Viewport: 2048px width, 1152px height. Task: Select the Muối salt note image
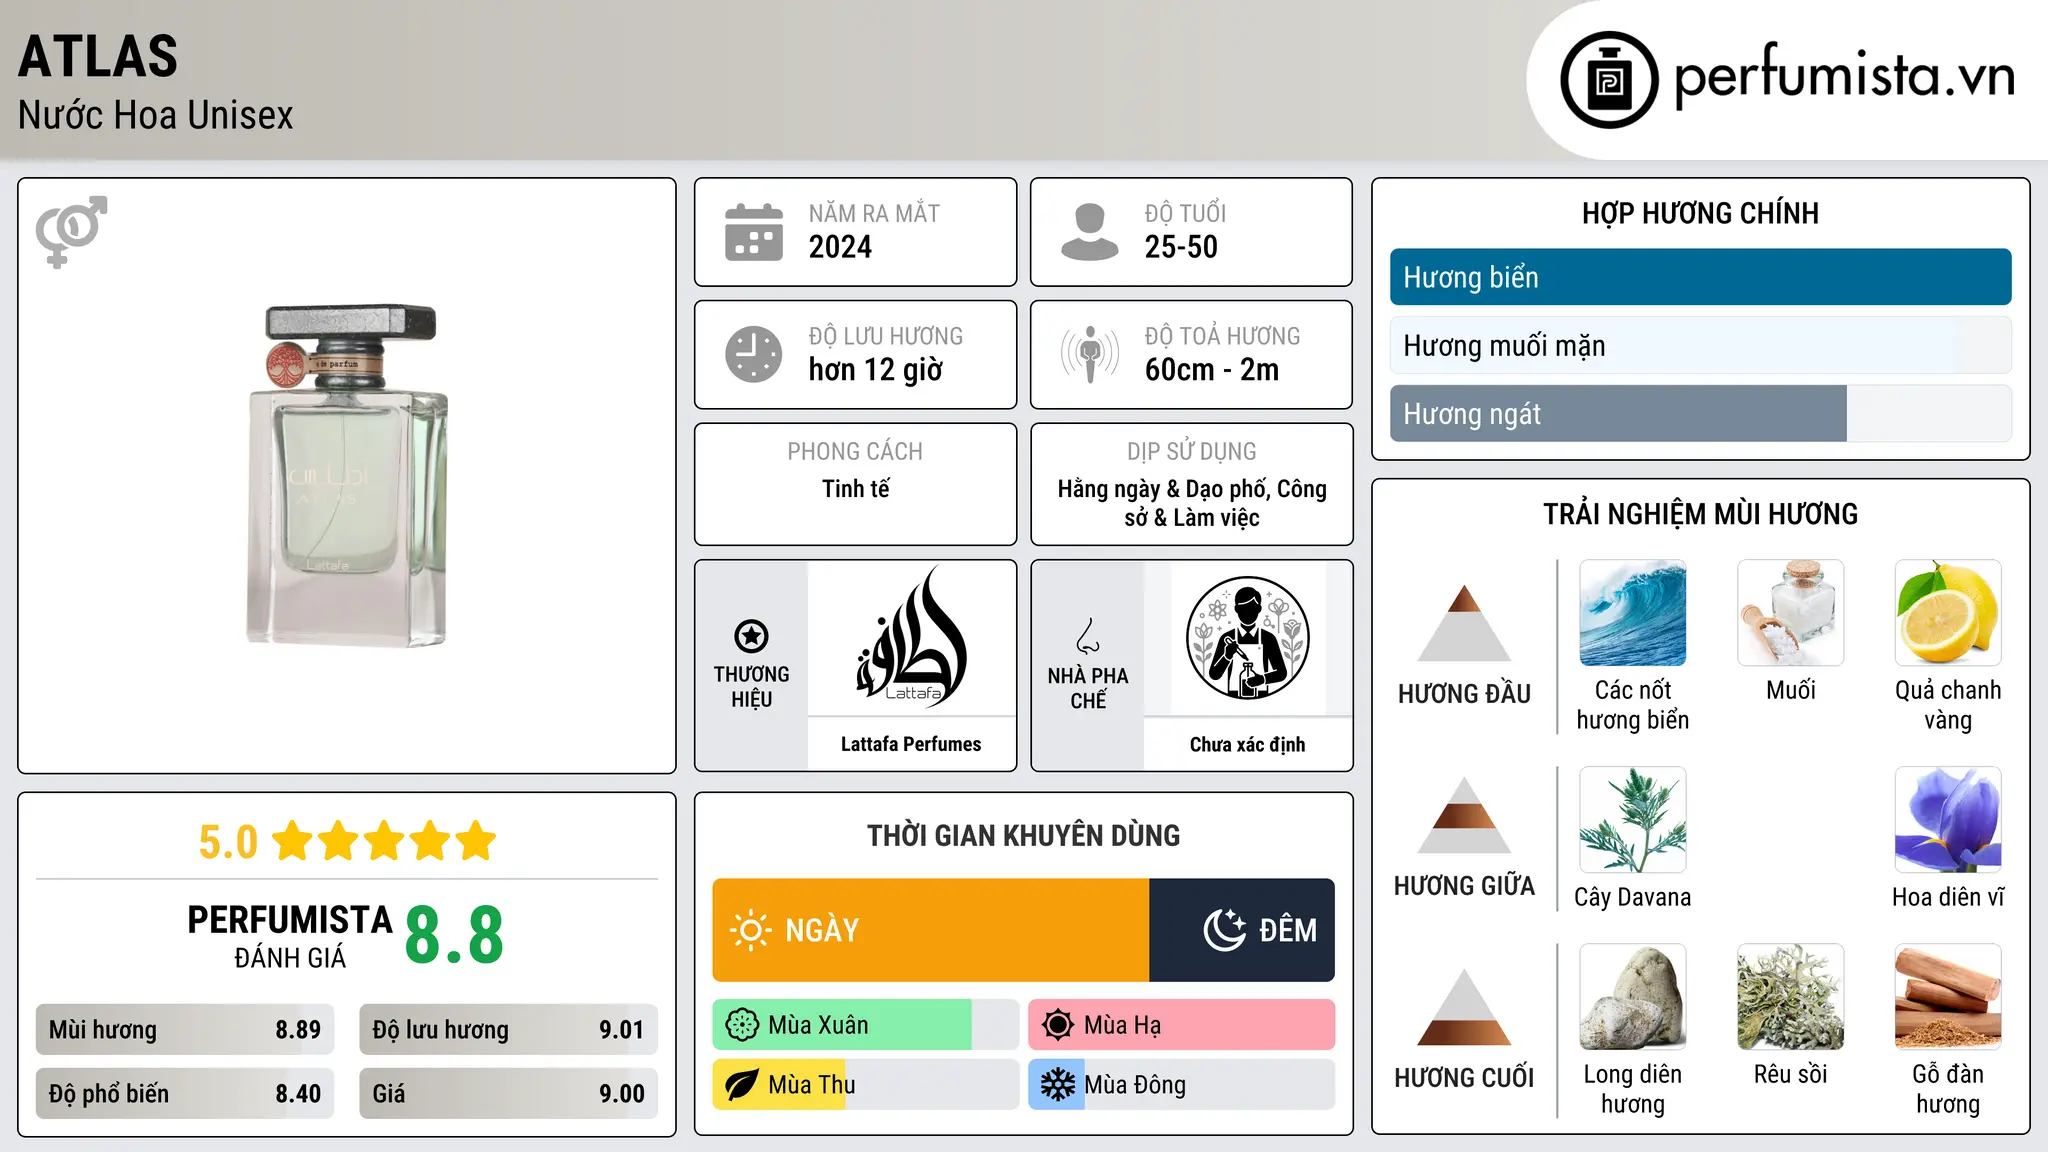point(1790,613)
